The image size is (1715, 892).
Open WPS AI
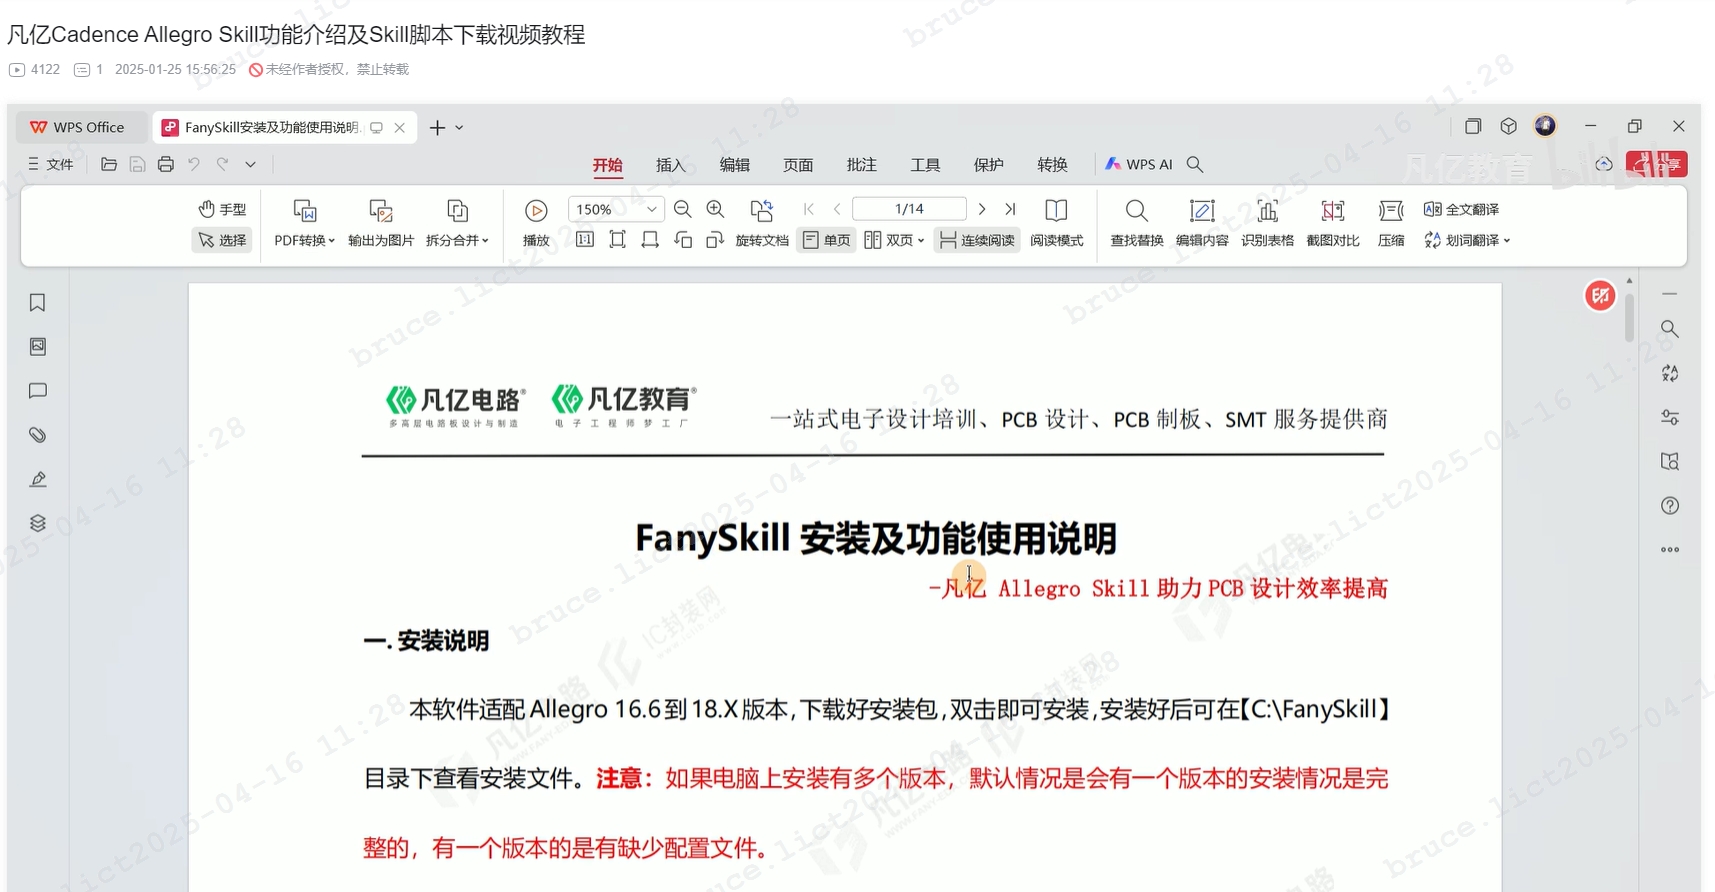[1139, 164]
